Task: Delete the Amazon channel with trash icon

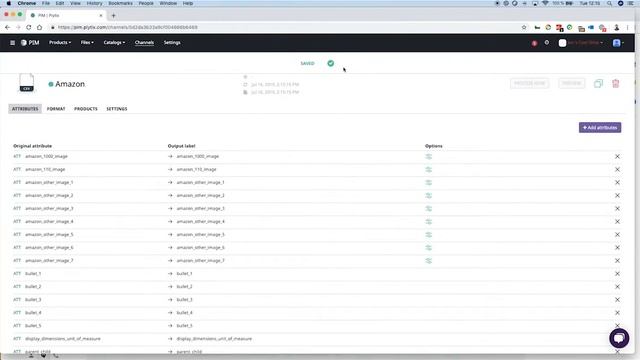Action: [616, 84]
